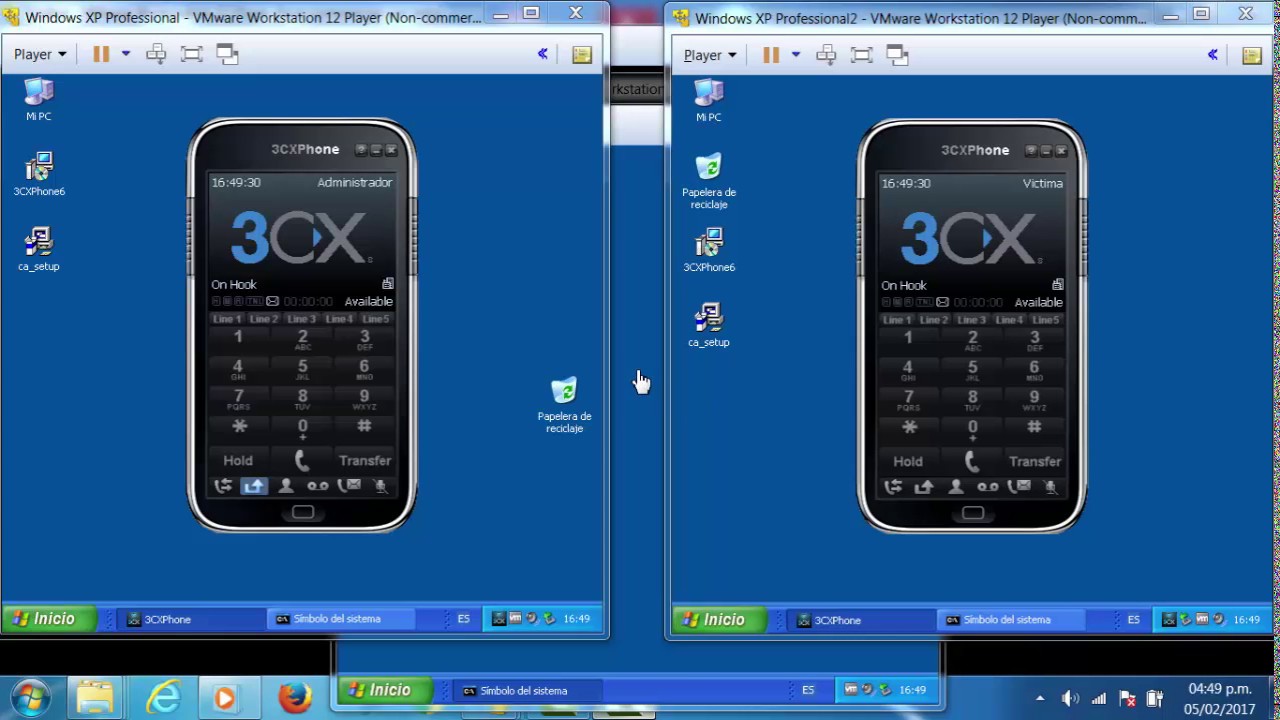
Task: Click Unity mode icon in left VMware toolbar
Action: [228, 55]
